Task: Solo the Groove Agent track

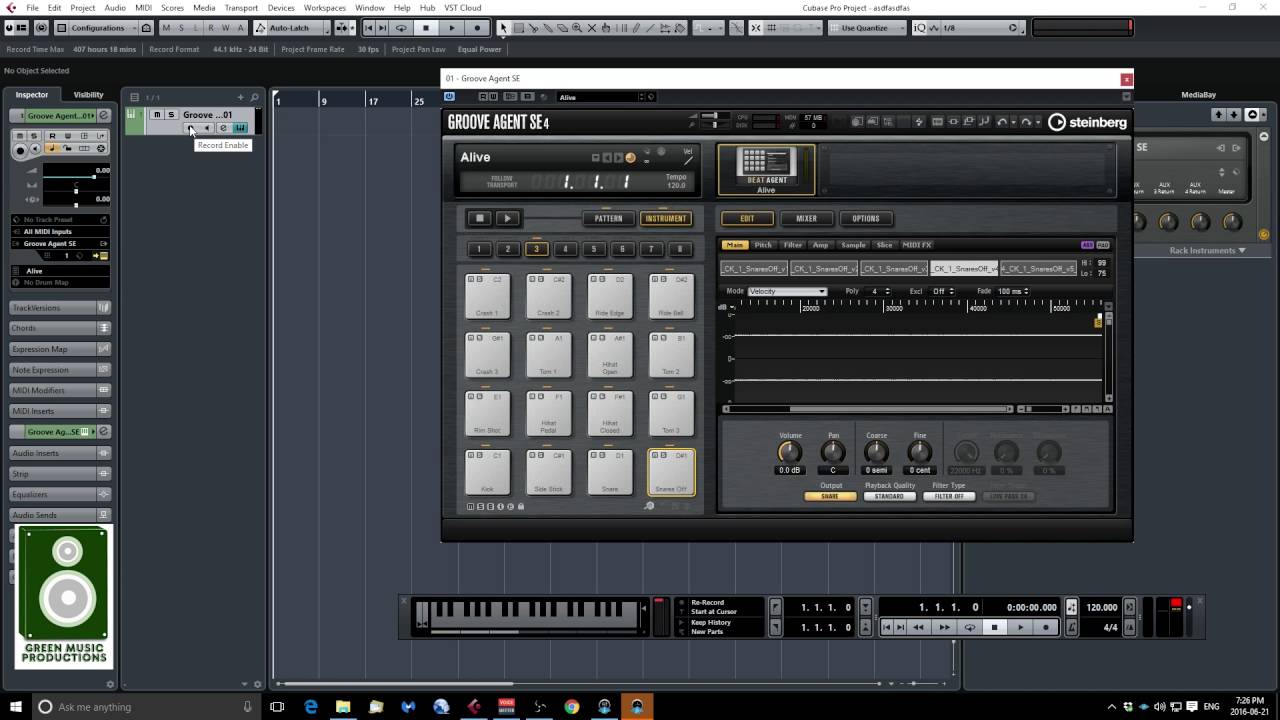Action: pyautogui.click(x=171, y=115)
